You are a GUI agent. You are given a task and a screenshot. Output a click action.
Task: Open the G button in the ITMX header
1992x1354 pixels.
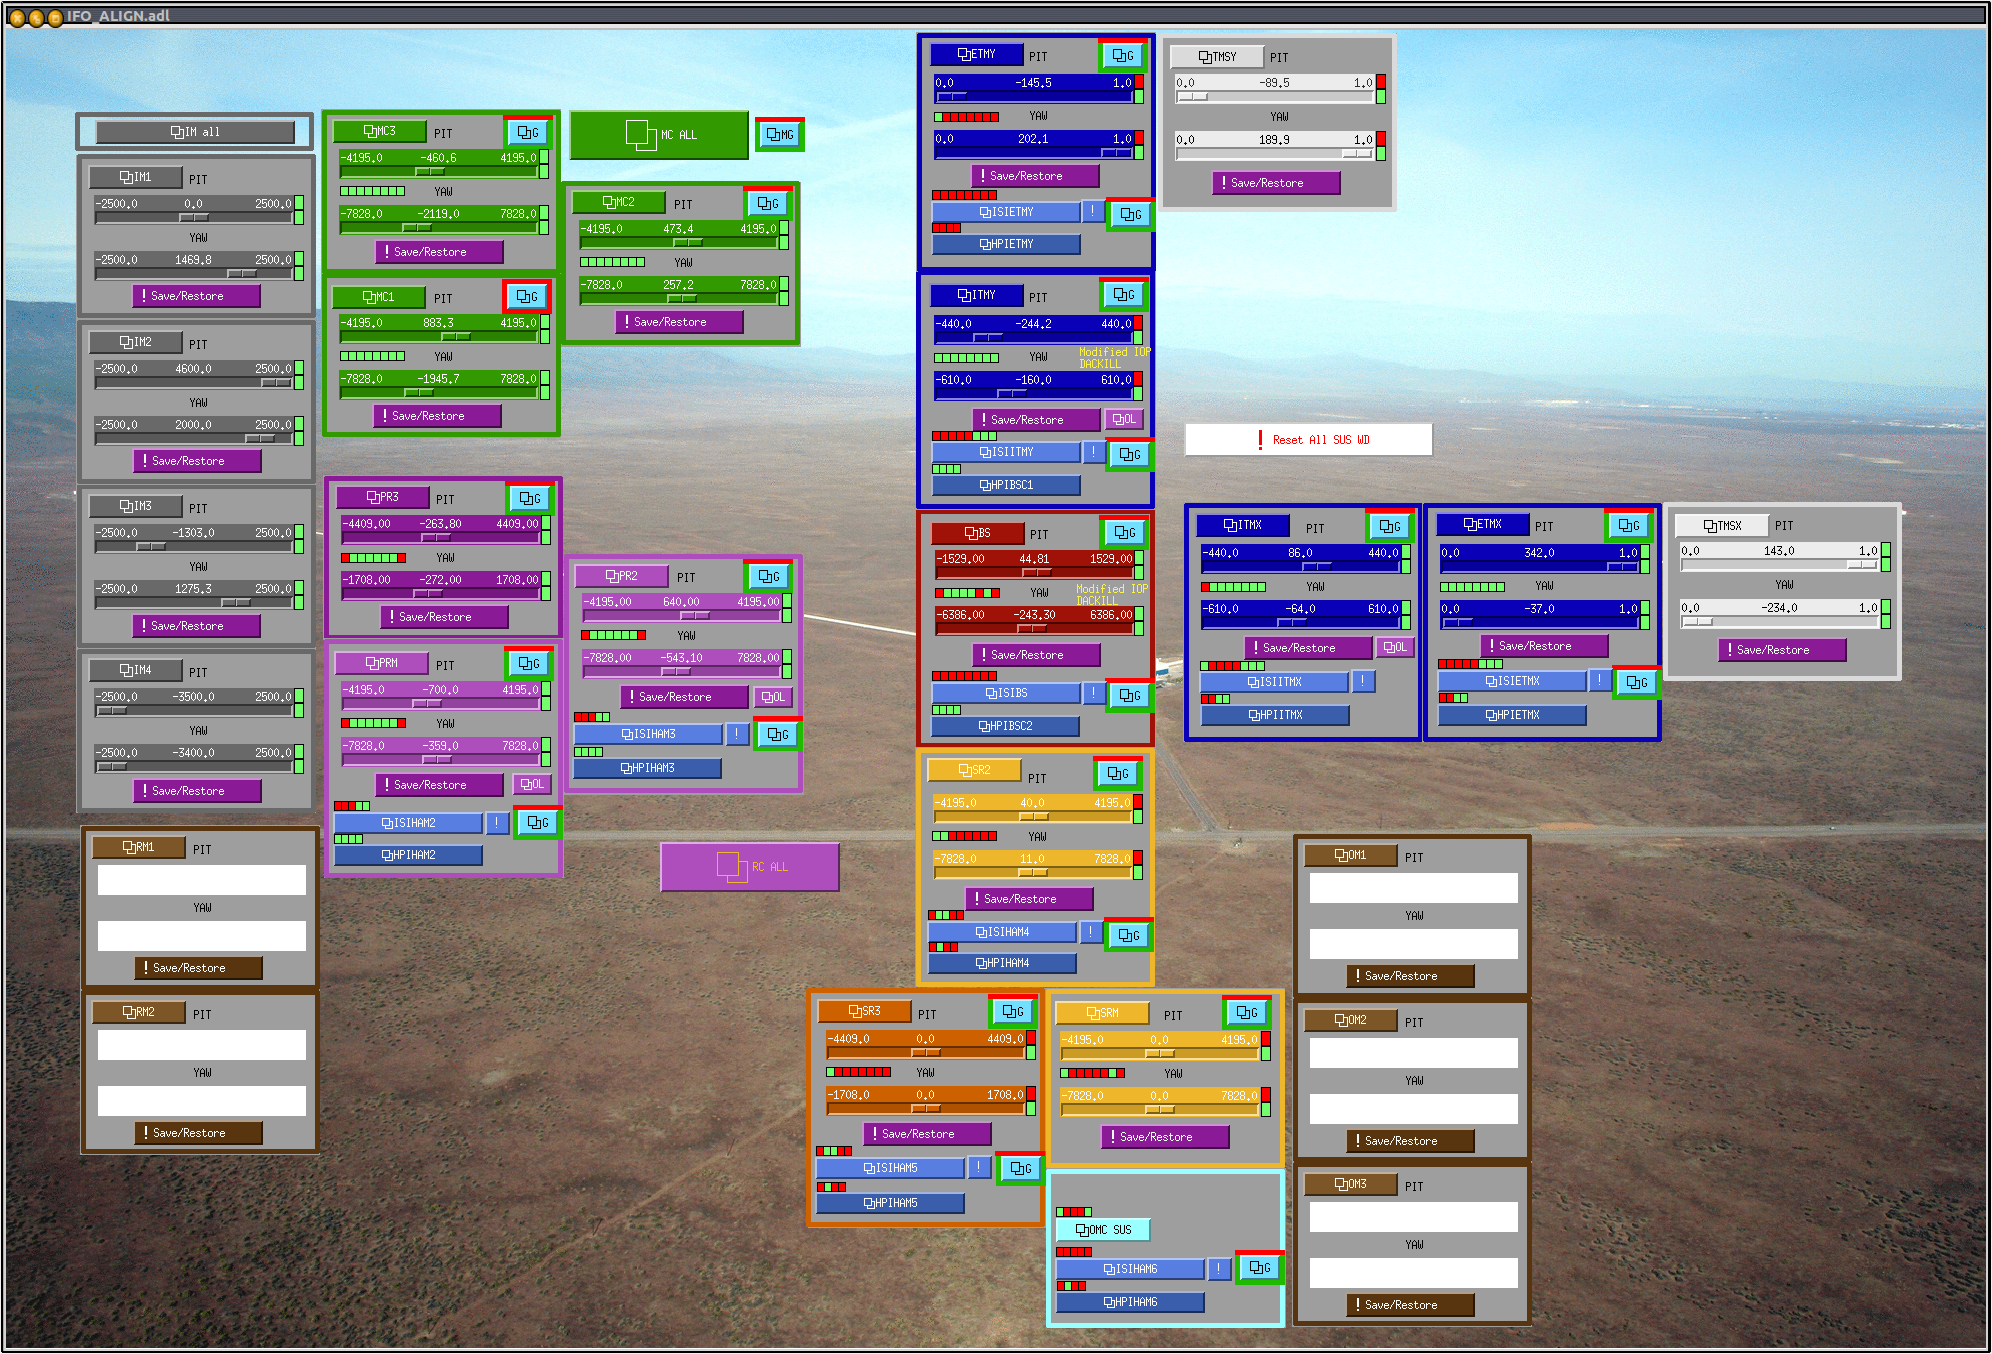point(1390,525)
